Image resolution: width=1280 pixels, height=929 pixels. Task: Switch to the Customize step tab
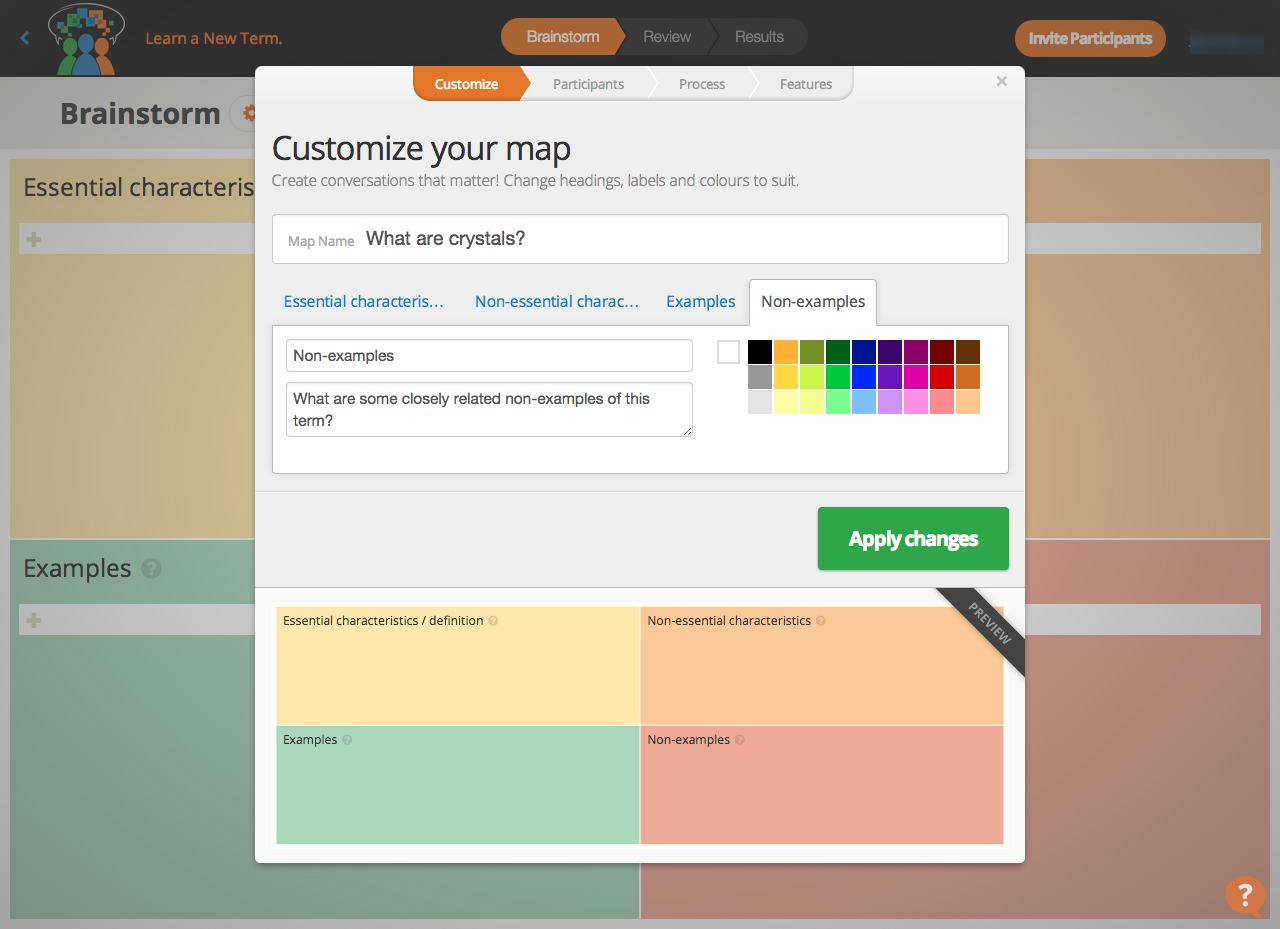click(467, 84)
